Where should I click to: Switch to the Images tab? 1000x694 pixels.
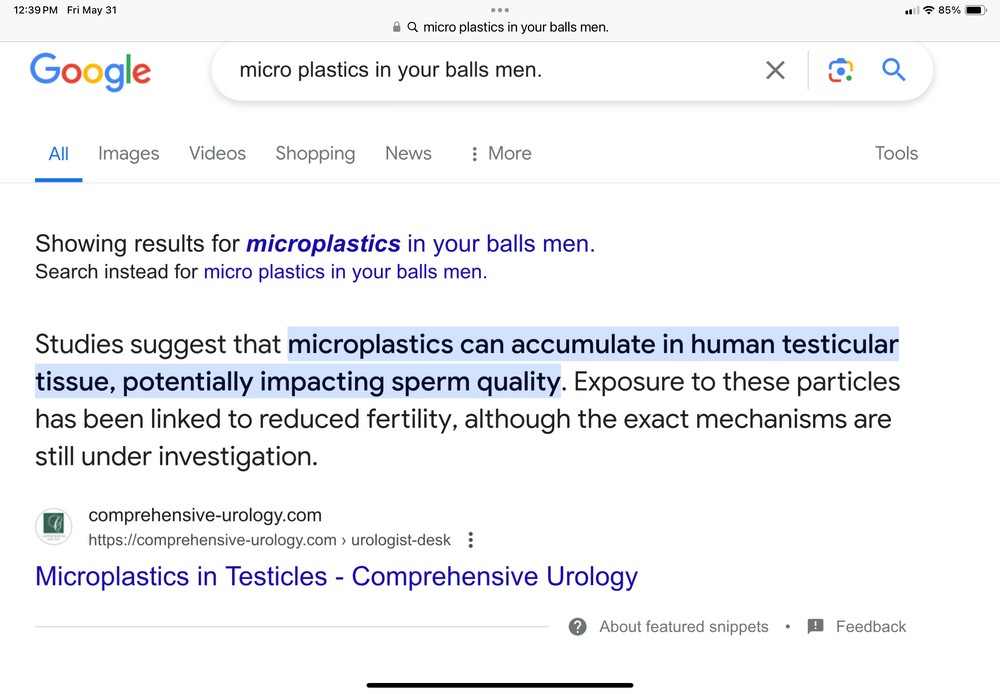click(129, 153)
